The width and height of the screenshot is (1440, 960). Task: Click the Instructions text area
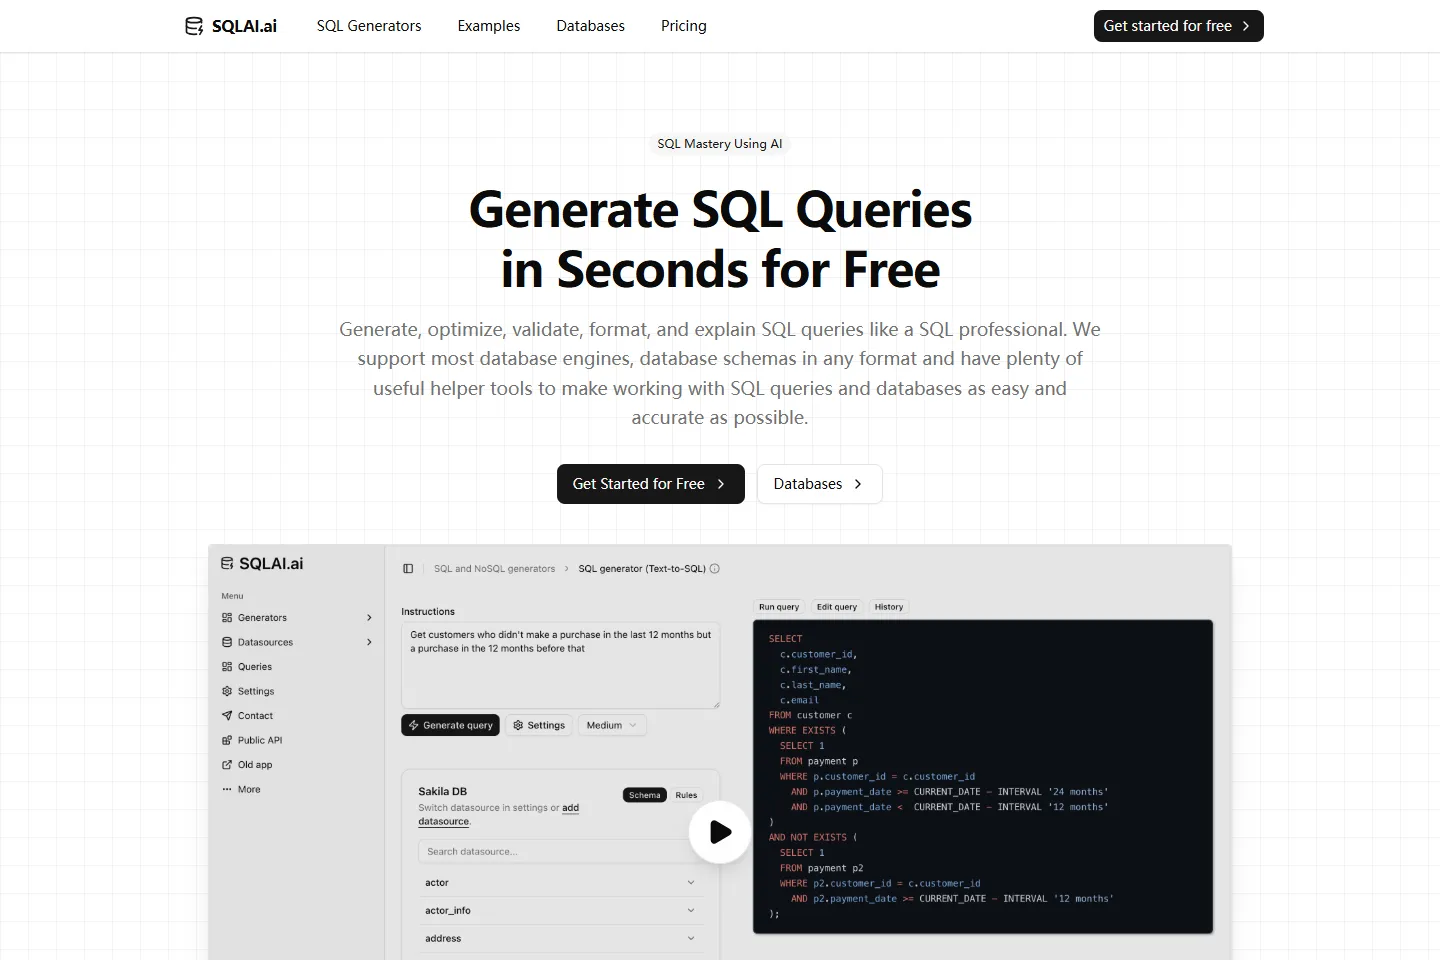tap(560, 665)
